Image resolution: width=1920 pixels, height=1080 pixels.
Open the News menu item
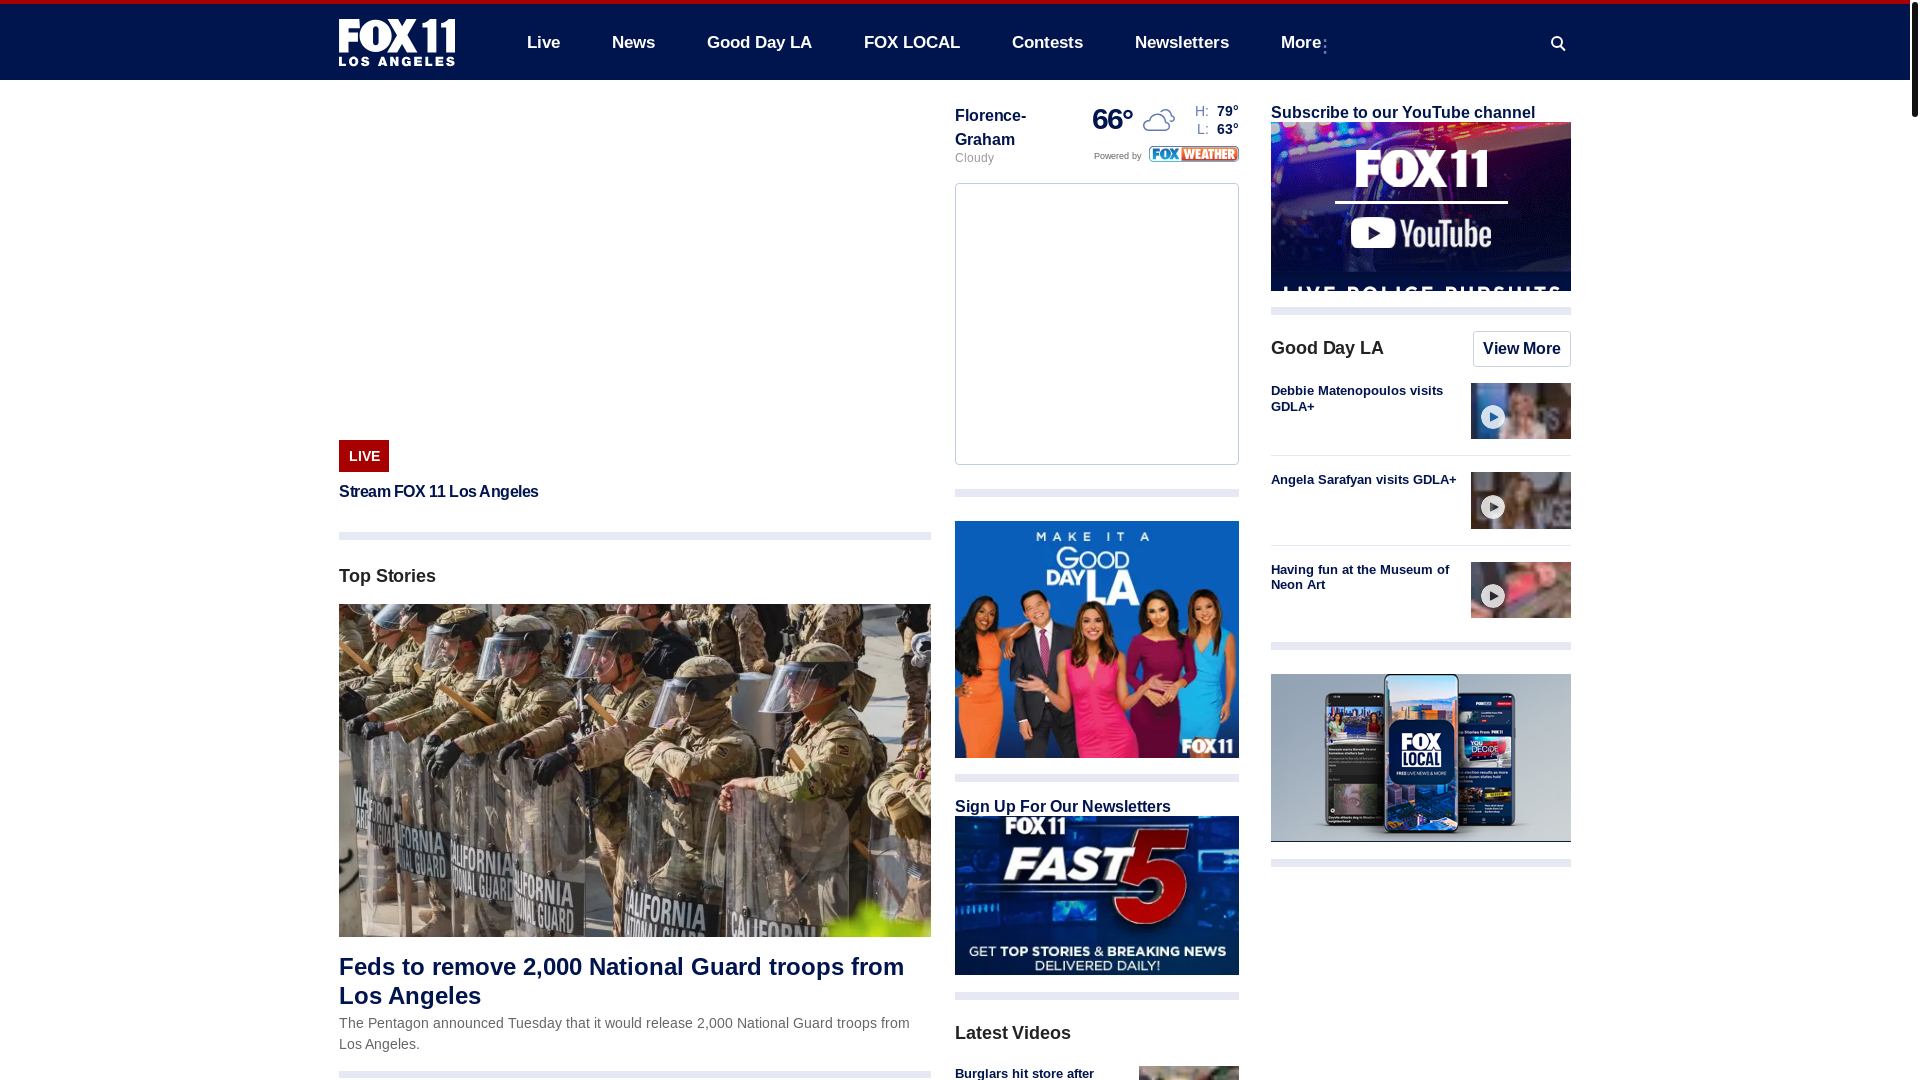[x=633, y=42]
